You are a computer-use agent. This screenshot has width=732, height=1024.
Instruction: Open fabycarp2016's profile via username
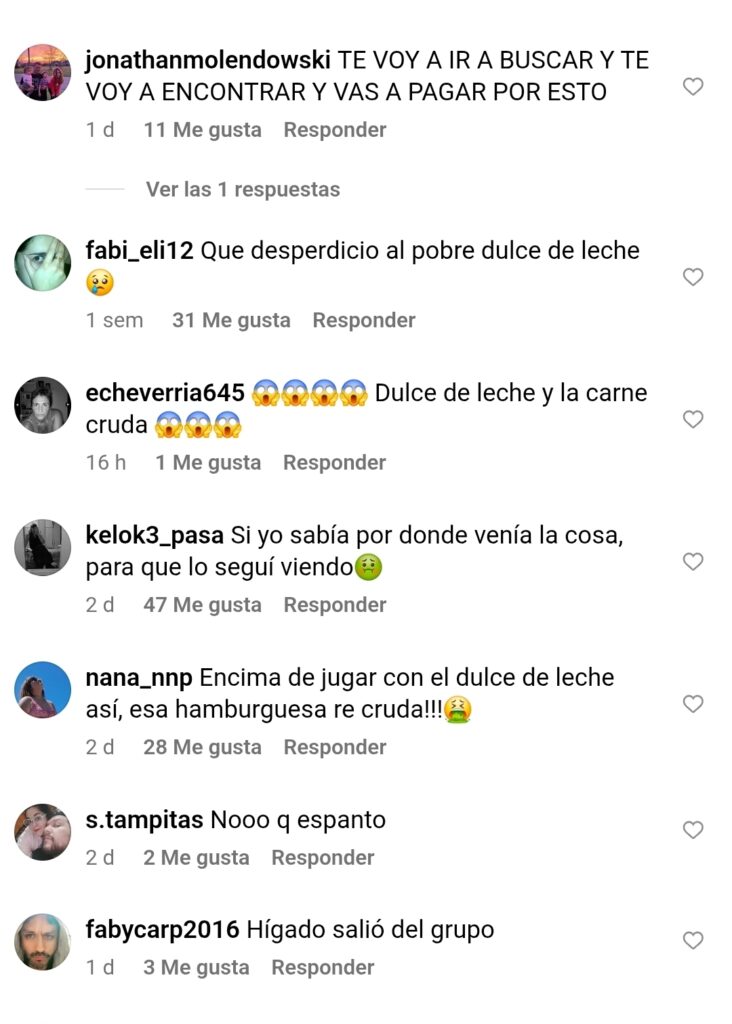(x=163, y=930)
